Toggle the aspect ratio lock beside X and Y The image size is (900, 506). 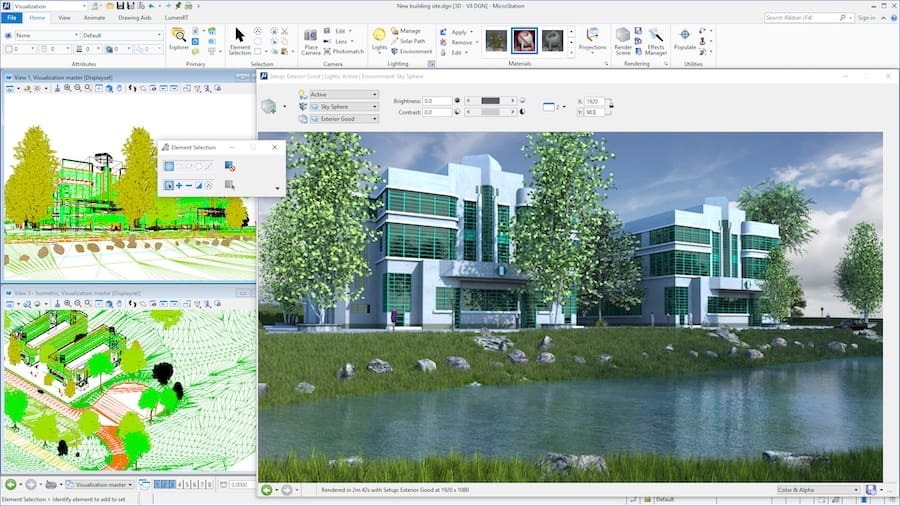click(x=611, y=107)
